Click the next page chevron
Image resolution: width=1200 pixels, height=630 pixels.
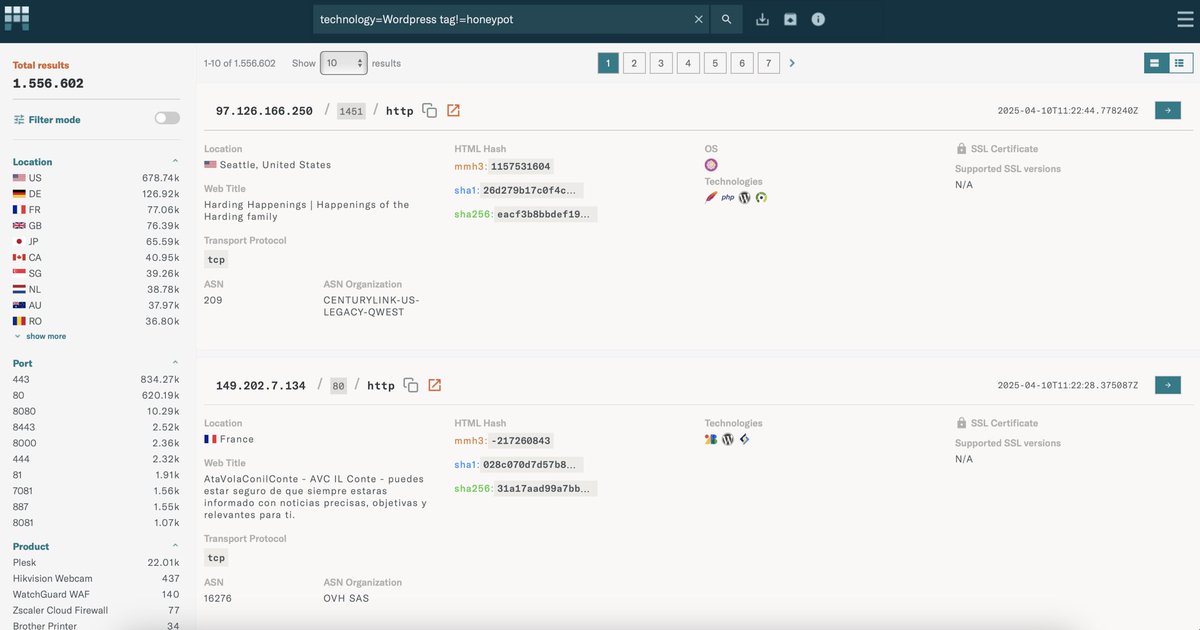(792, 63)
